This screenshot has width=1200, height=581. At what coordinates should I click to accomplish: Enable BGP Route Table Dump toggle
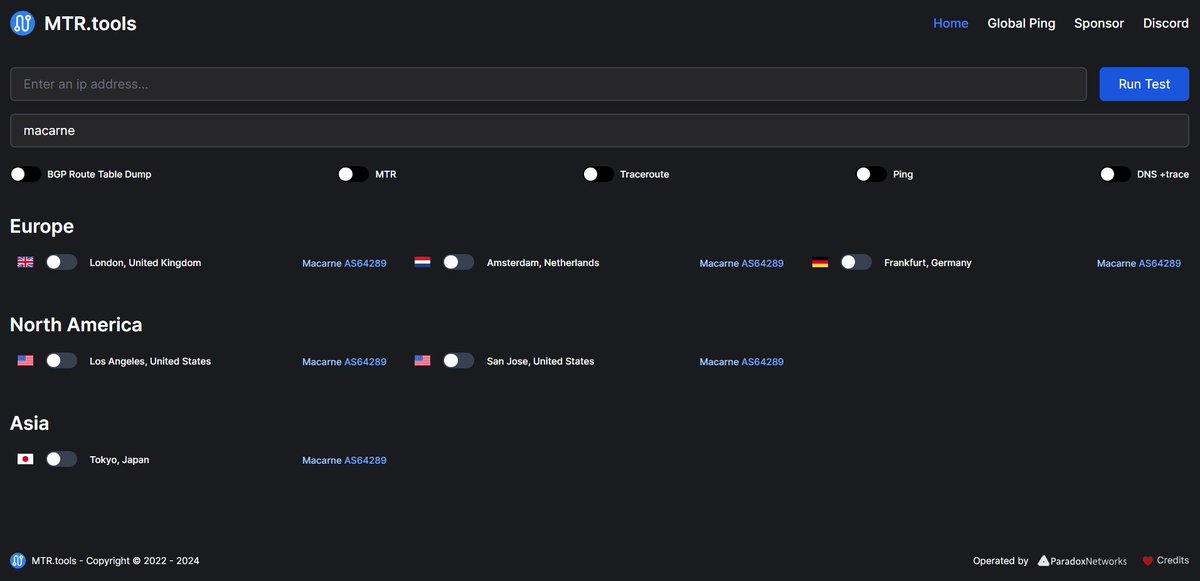26,174
